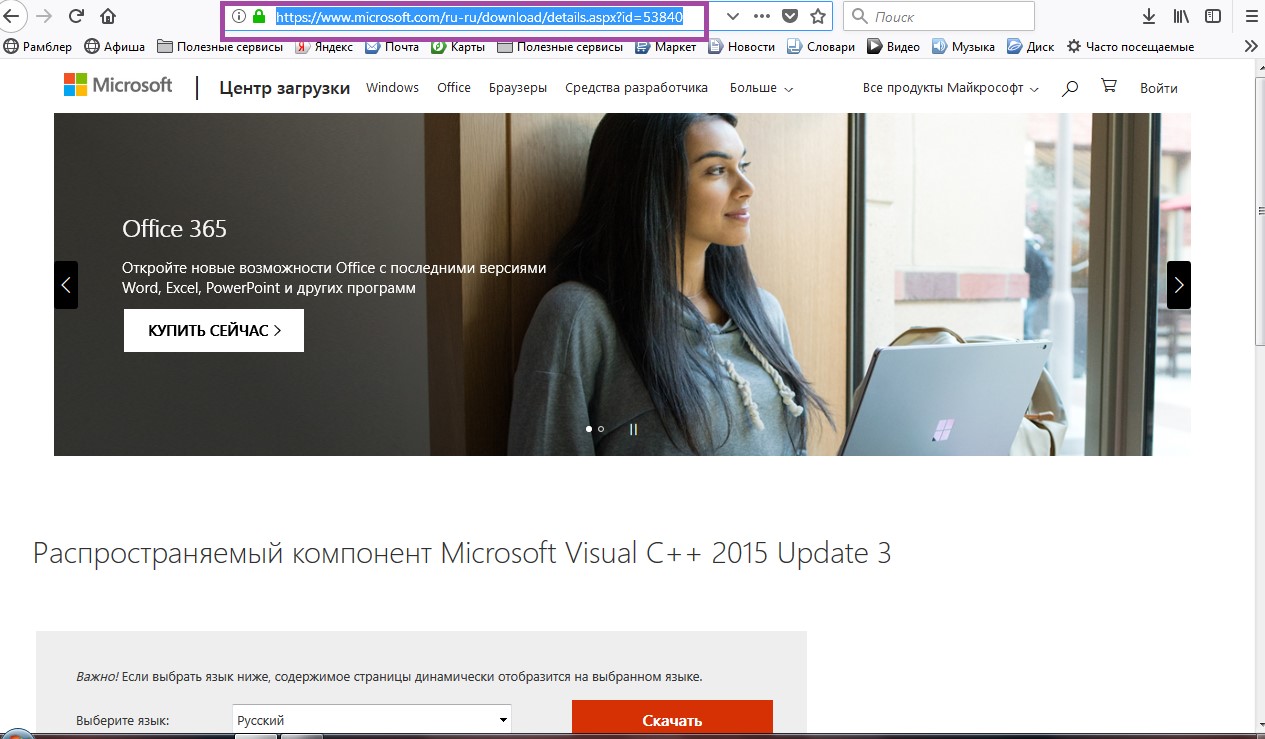Viewport: 1265px width, 739px height.
Task: Click into the Поиск search box
Action: [x=939, y=16]
